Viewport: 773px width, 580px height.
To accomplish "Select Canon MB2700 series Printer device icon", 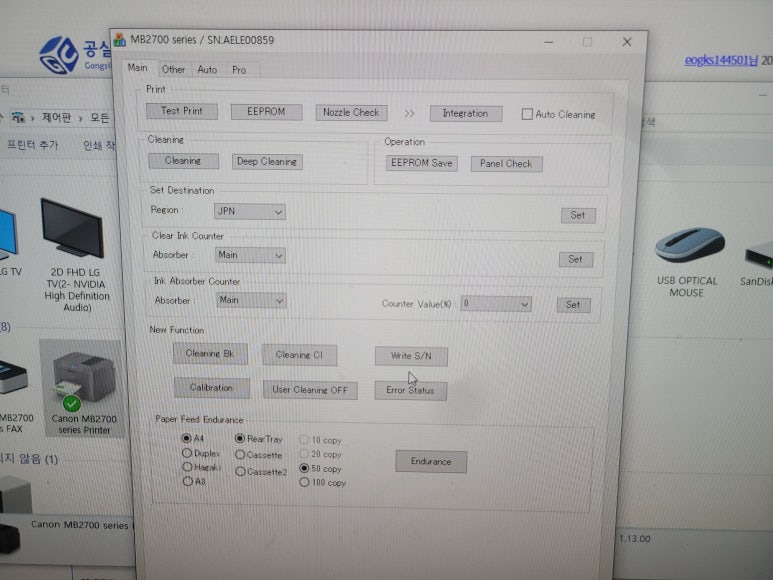I will [x=84, y=388].
